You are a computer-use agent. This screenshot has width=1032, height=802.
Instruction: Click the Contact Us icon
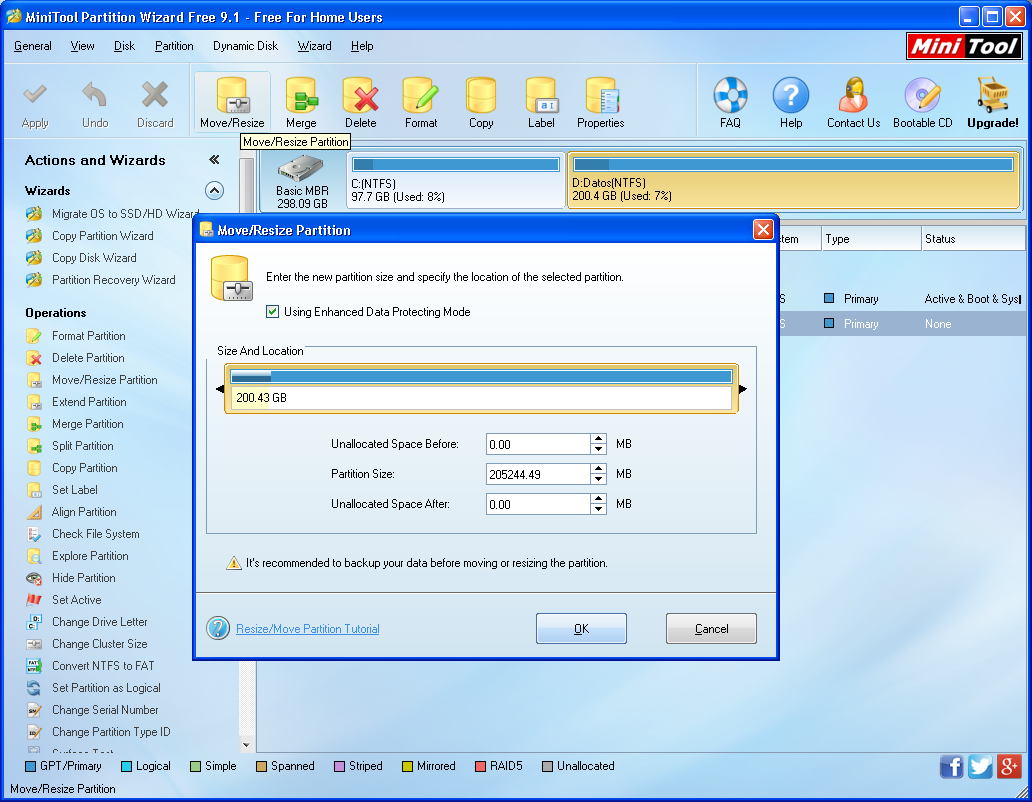pos(852,101)
